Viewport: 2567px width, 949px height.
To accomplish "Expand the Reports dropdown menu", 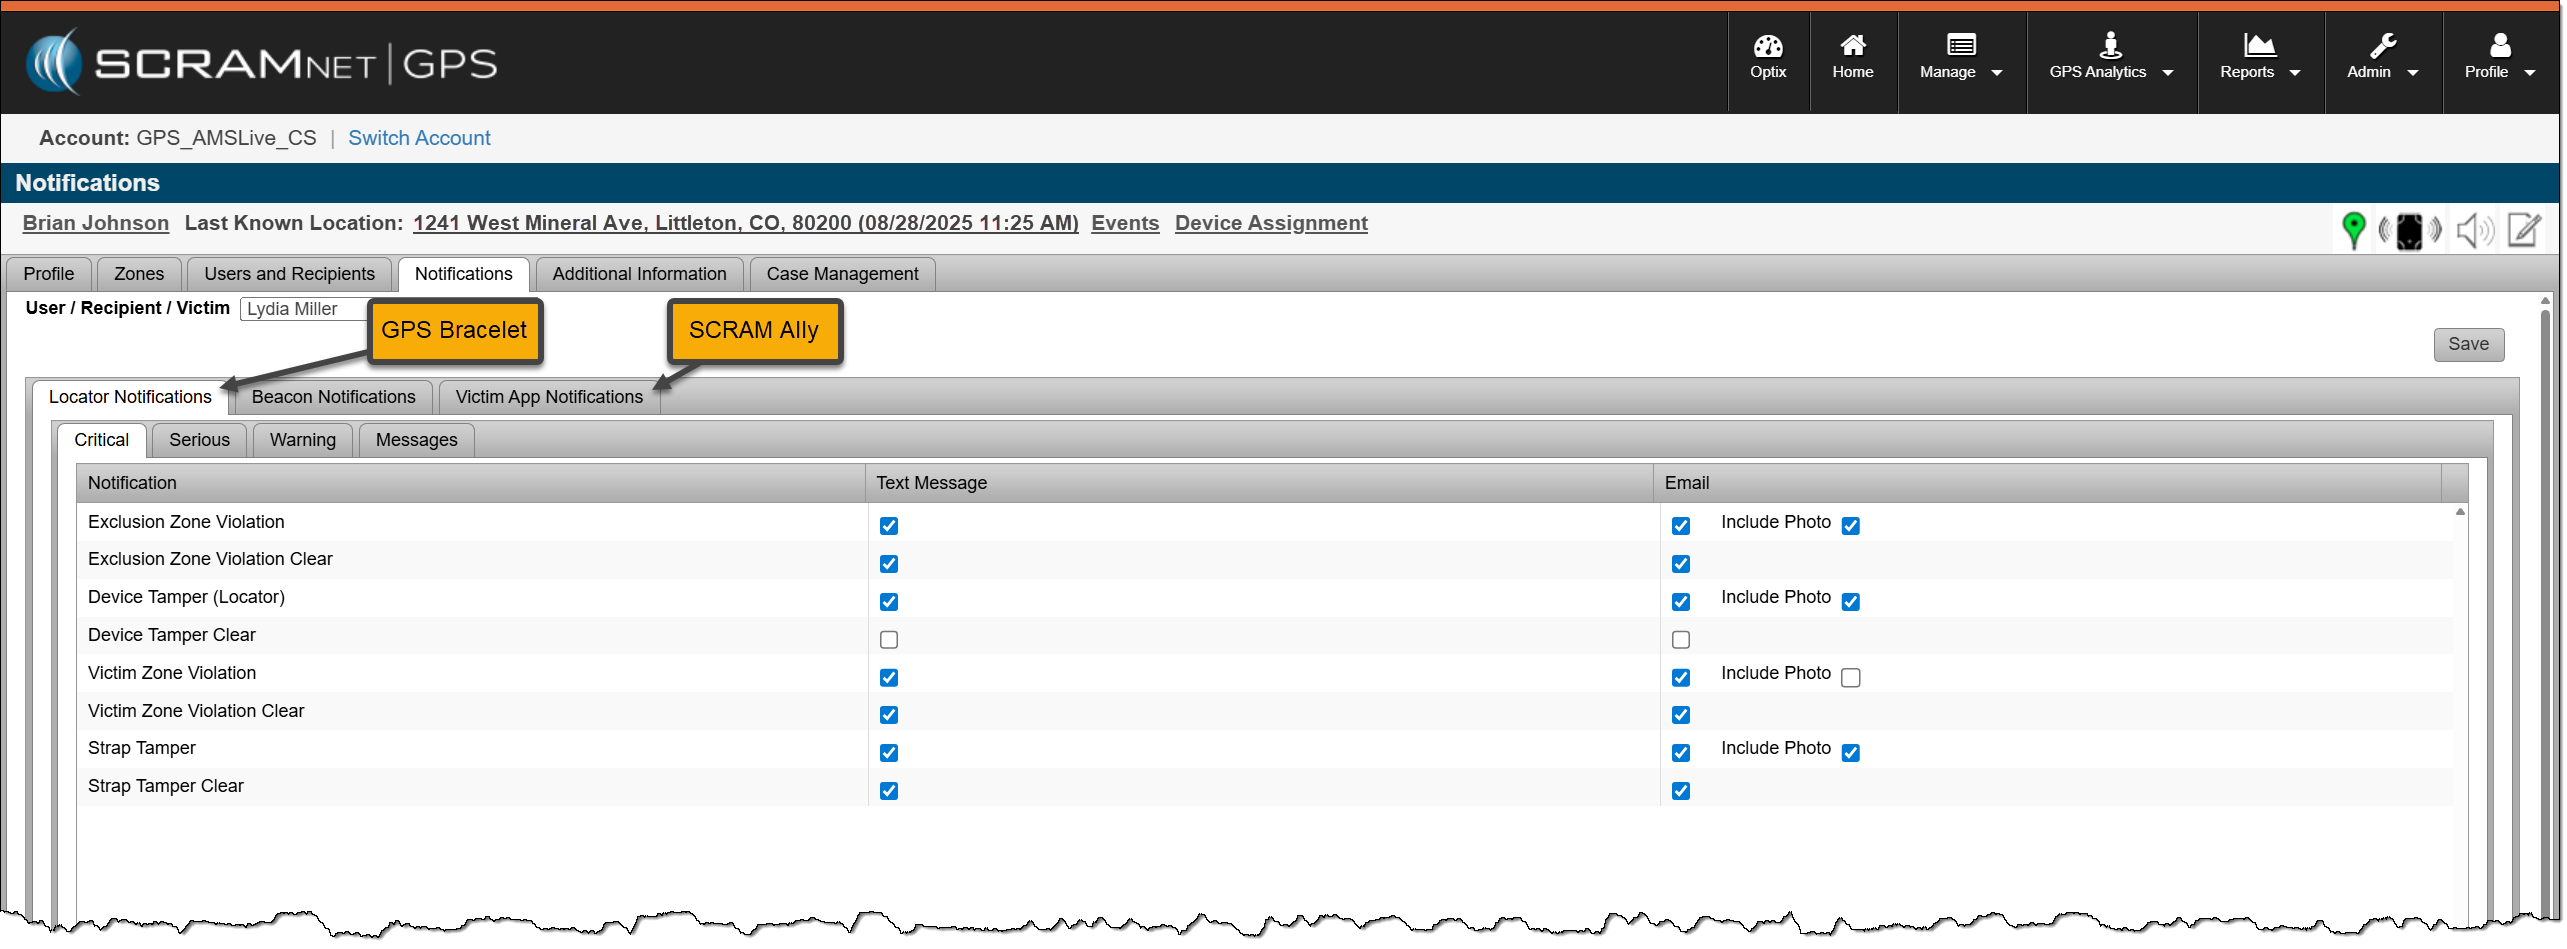I will (x=2259, y=57).
